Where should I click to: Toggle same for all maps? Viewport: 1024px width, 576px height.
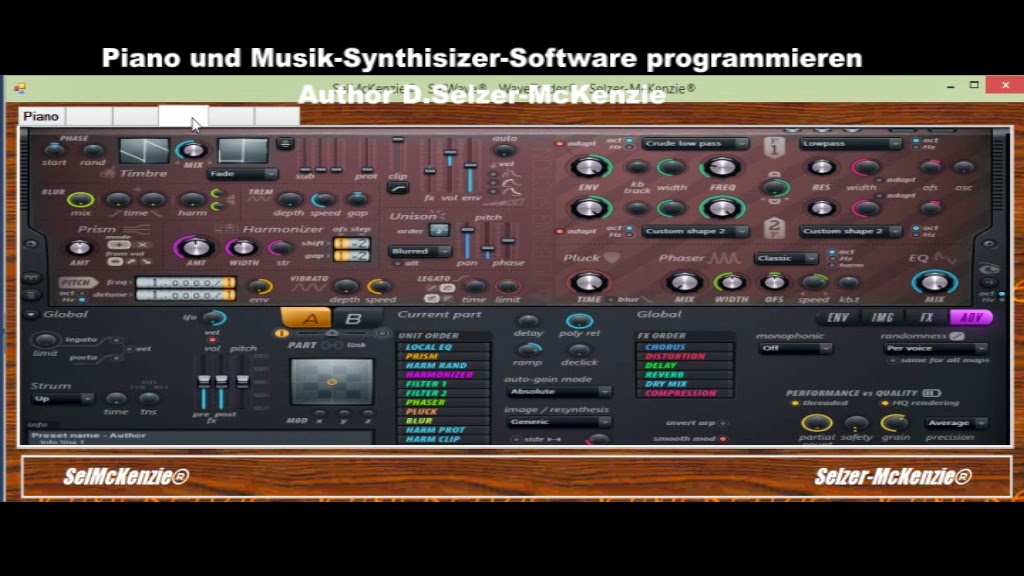(x=892, y=360)
